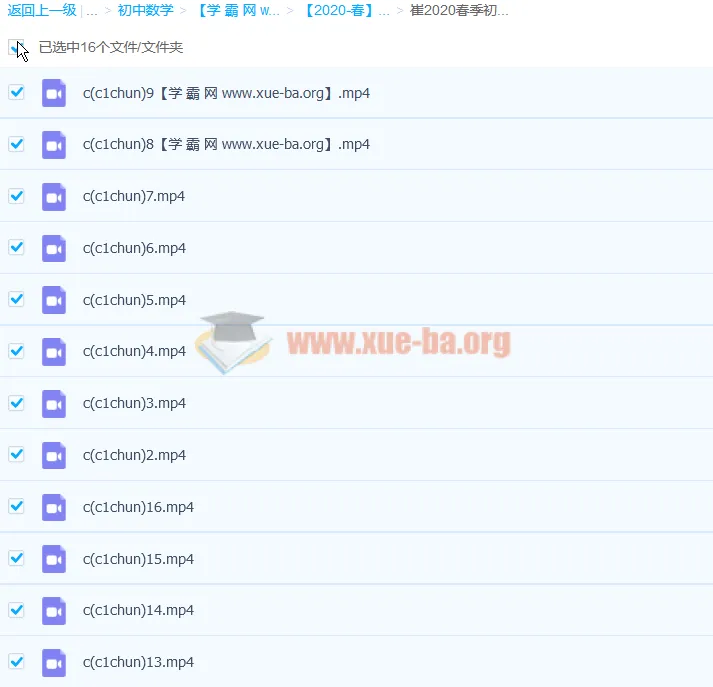Uncheck the checkbox for c(c1chun)4.mp4
The width and height of the screenshot is (713, 687).
16,351
